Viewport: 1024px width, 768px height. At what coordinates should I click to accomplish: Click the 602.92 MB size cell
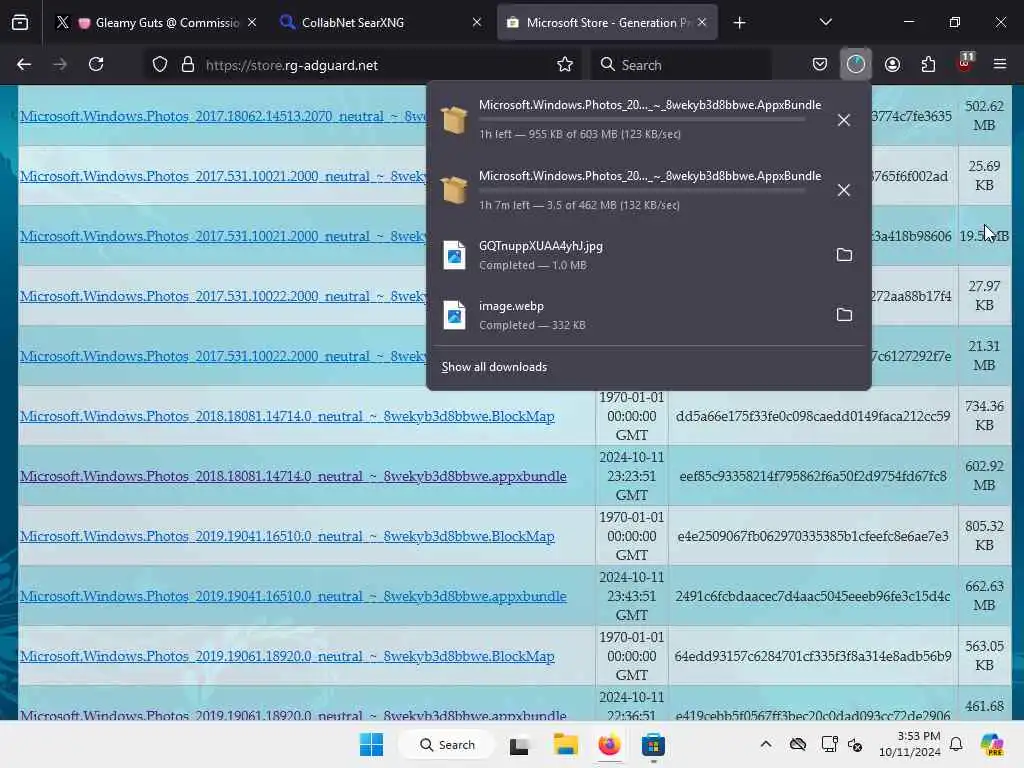pos(984,476)
